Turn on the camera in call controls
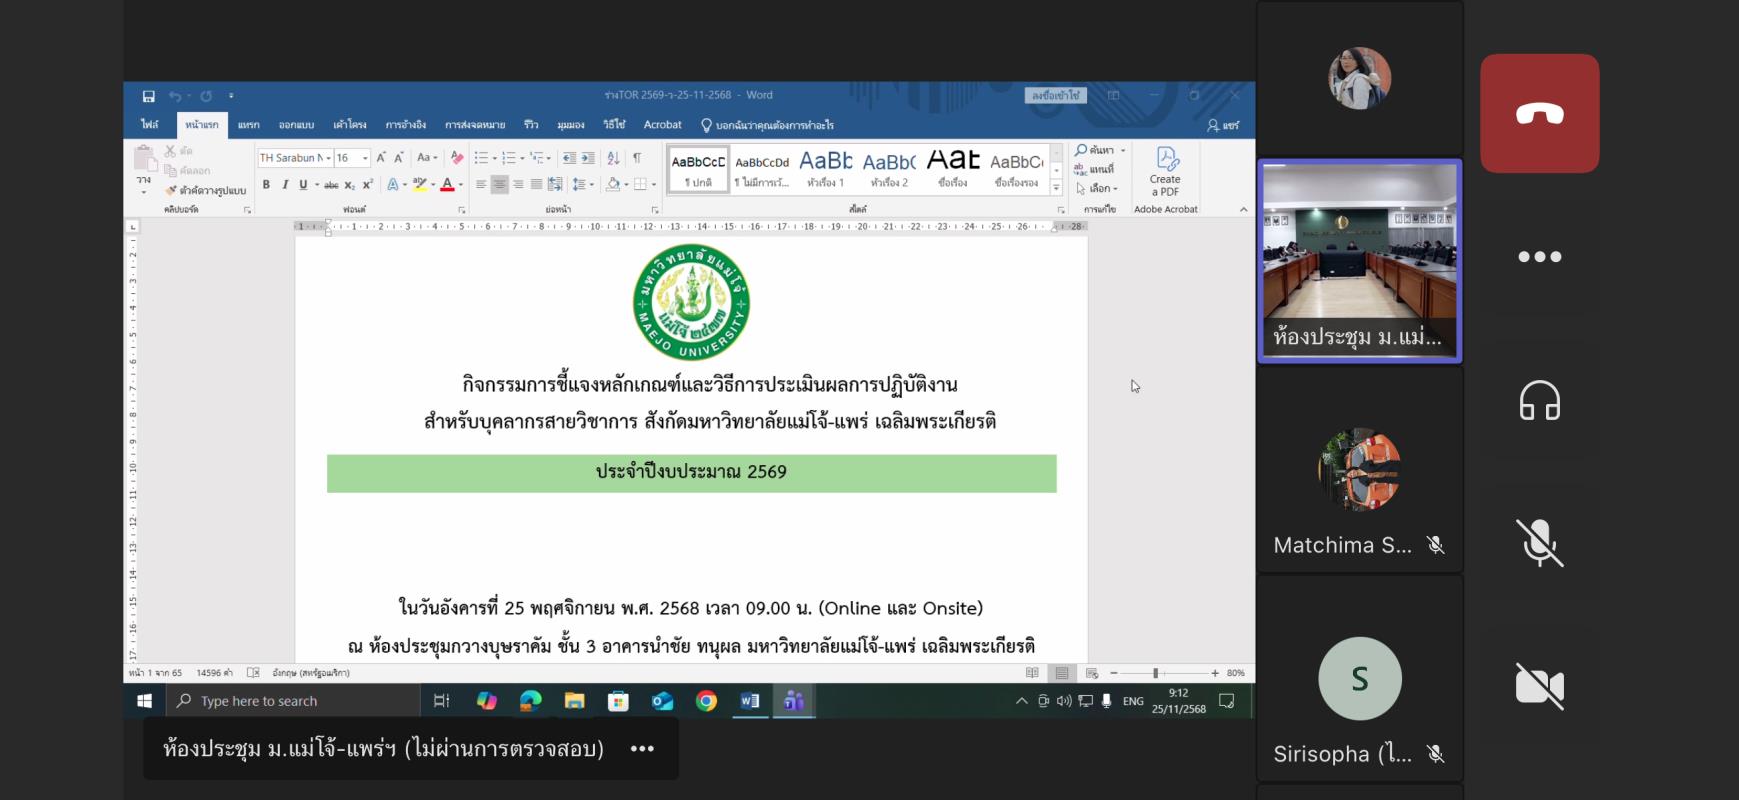The height and width of the screenshot is (800, 1739). [1539, 686]
